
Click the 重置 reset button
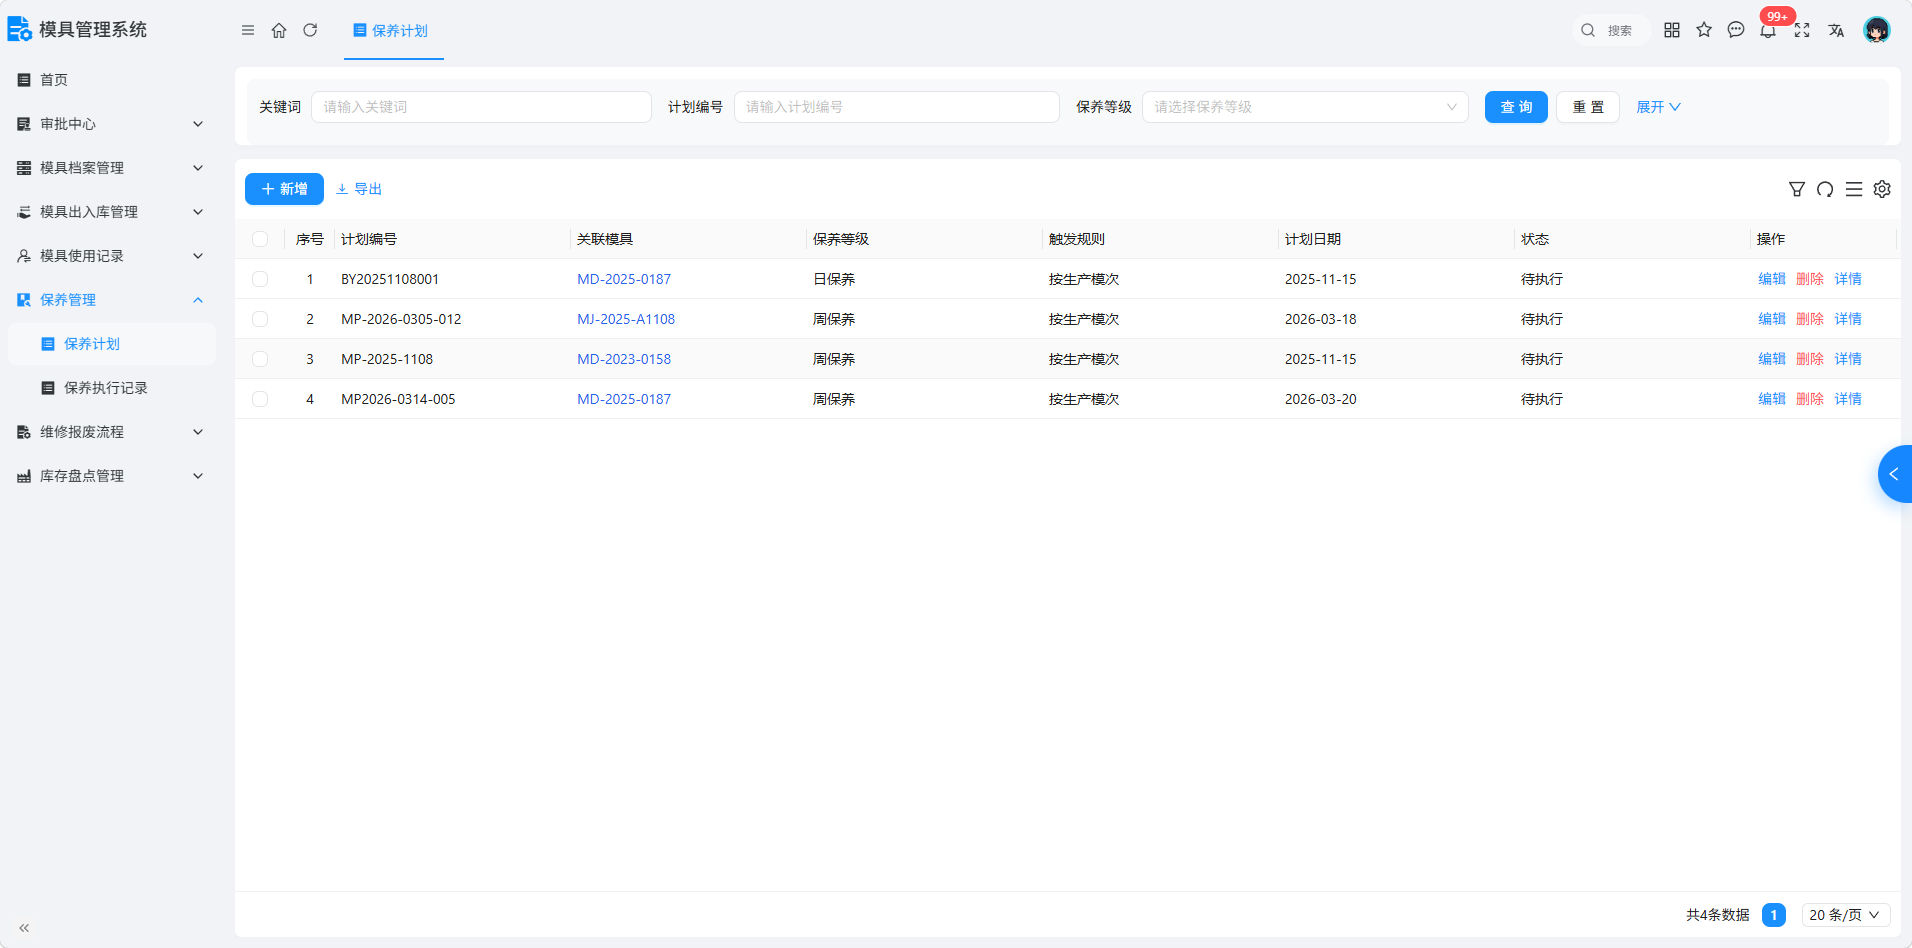coord(1588,107)
